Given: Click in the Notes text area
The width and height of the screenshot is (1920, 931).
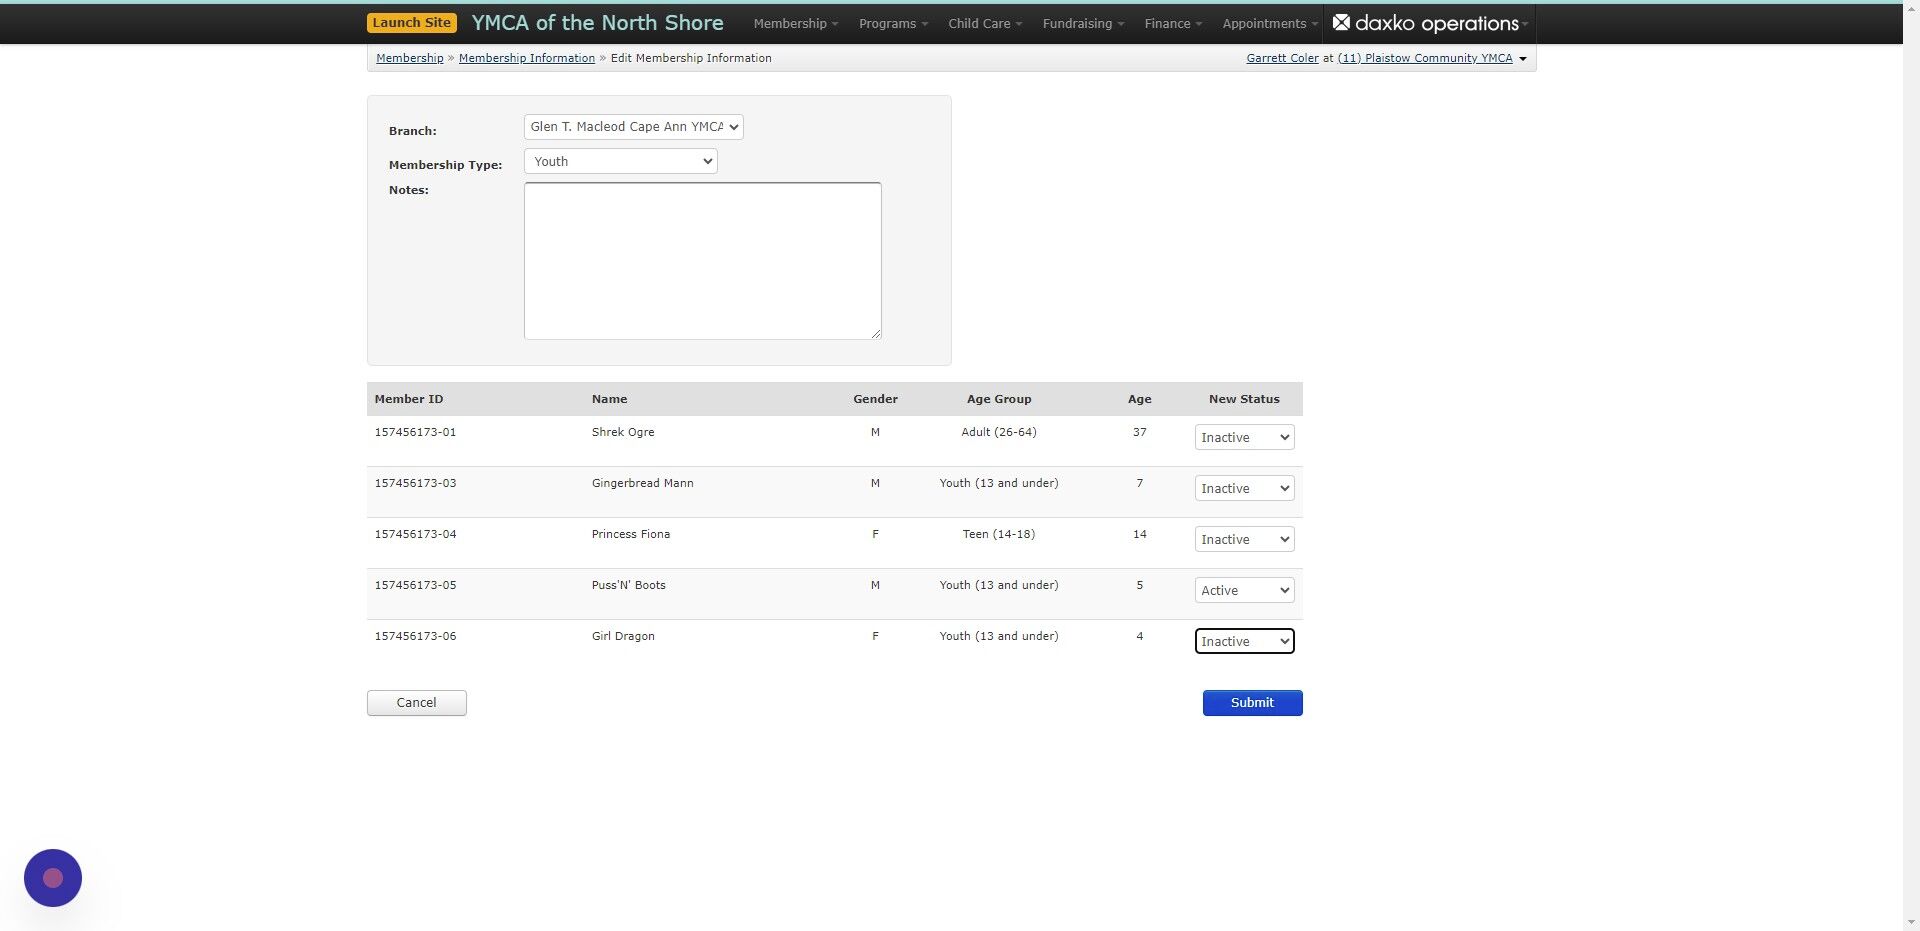Looking at the screenshot, I should coord(701,260).
